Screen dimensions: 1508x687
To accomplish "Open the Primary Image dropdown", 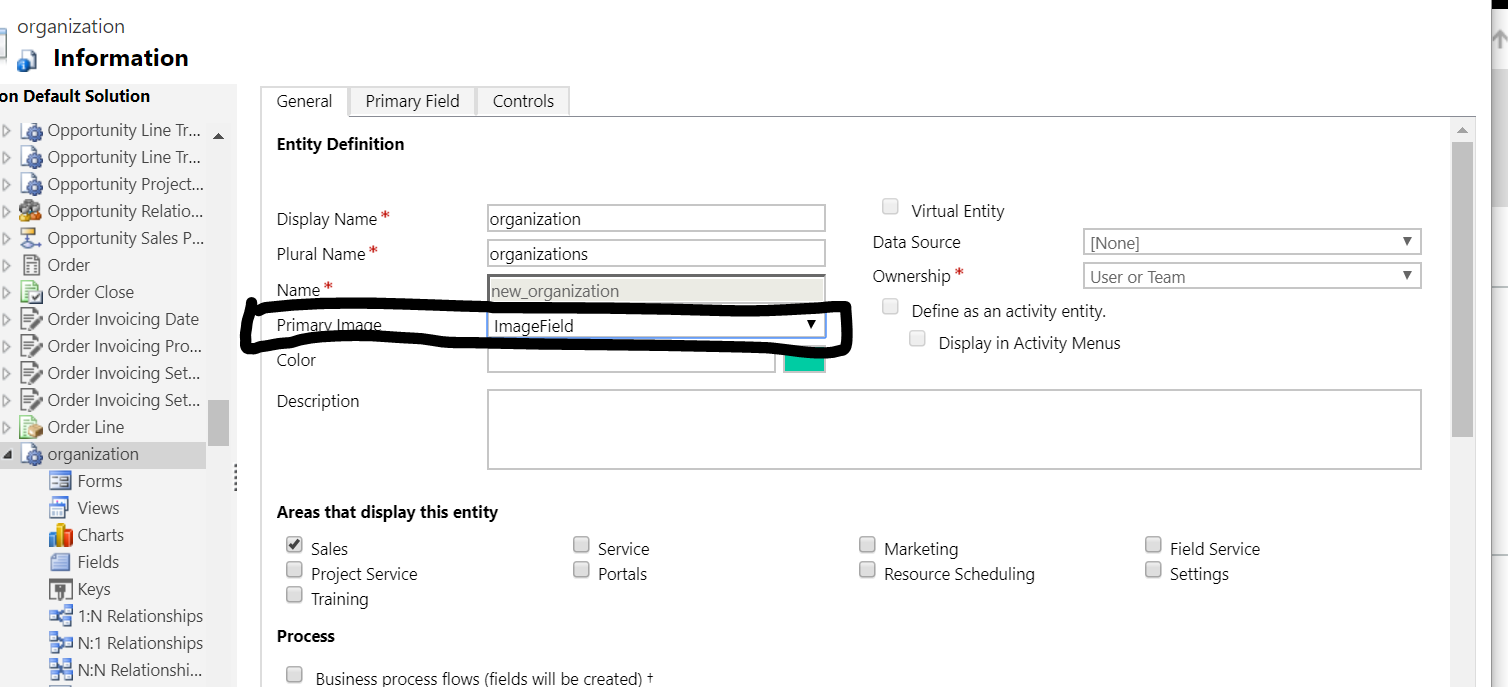I will (656, 325).
